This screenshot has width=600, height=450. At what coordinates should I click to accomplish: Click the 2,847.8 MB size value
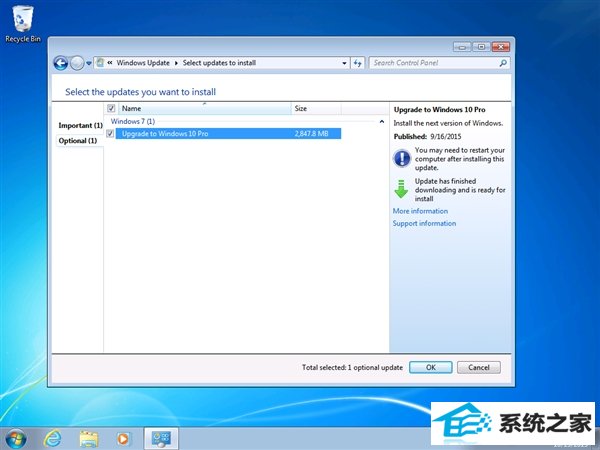[x=311, y=134]
